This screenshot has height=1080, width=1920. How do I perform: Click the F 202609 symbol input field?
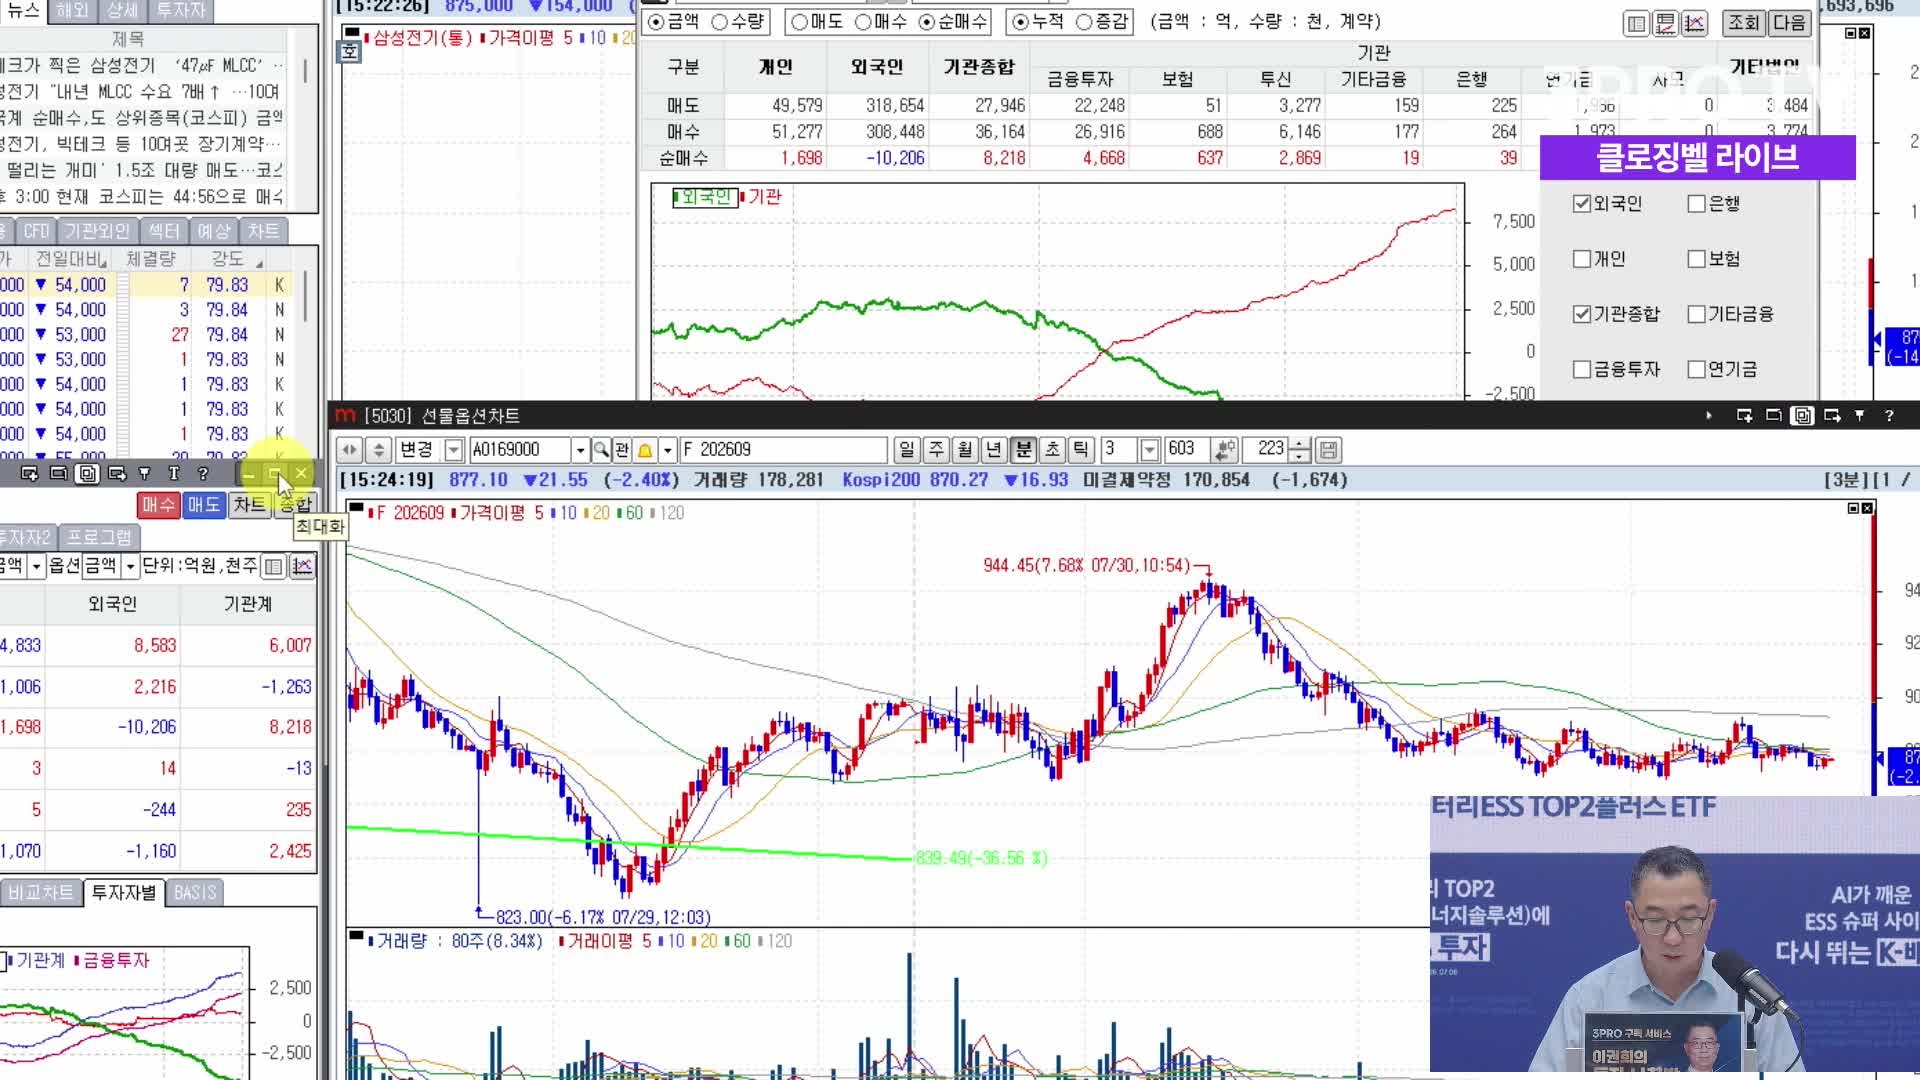click(x=783, y=450)
